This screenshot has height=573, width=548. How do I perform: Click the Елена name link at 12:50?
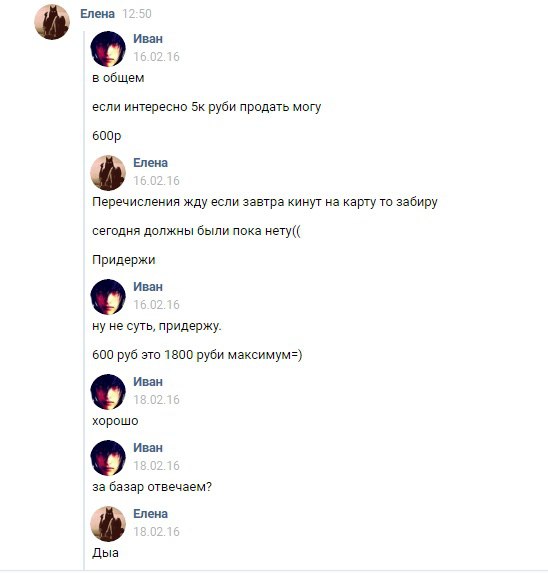click(x=97, y=14)
